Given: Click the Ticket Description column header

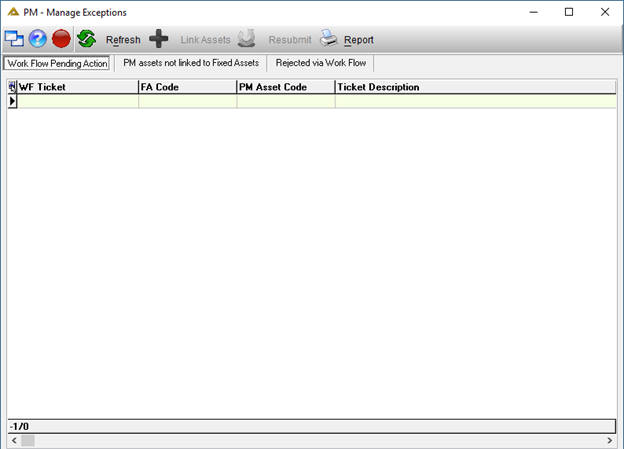Looking at the screenshot, I should pyautogui.click(x=476, y=87).
